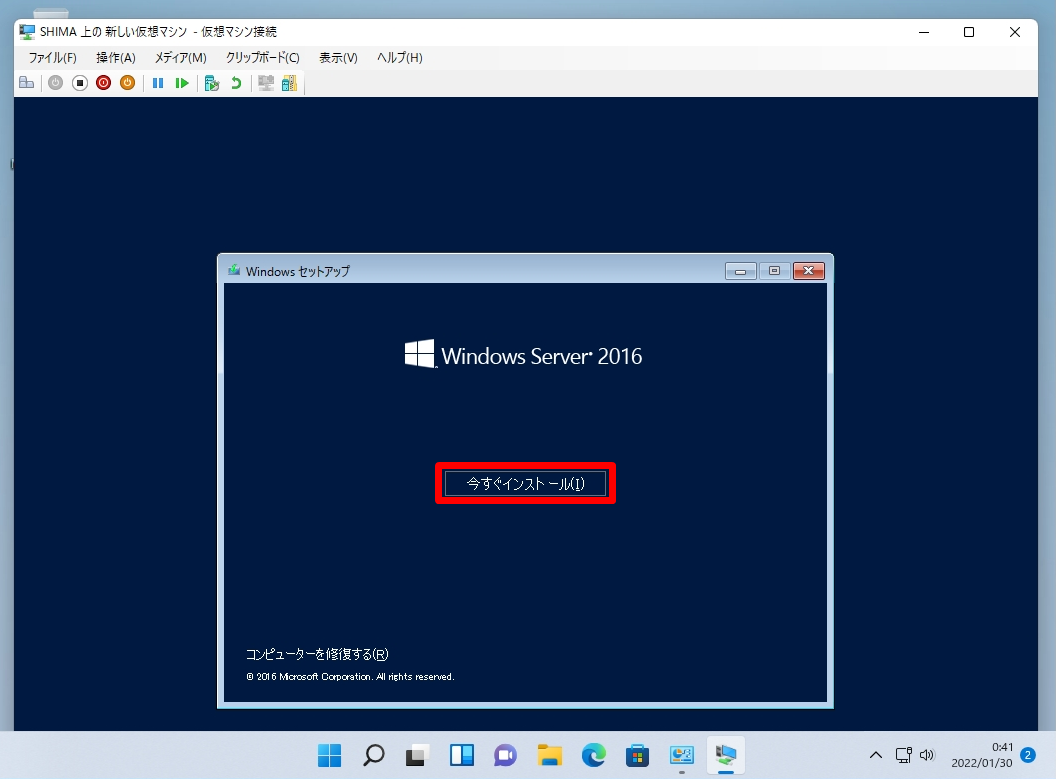
Task: Click the last toolbar icon, with the yellow panel
Action: point(289,83)
